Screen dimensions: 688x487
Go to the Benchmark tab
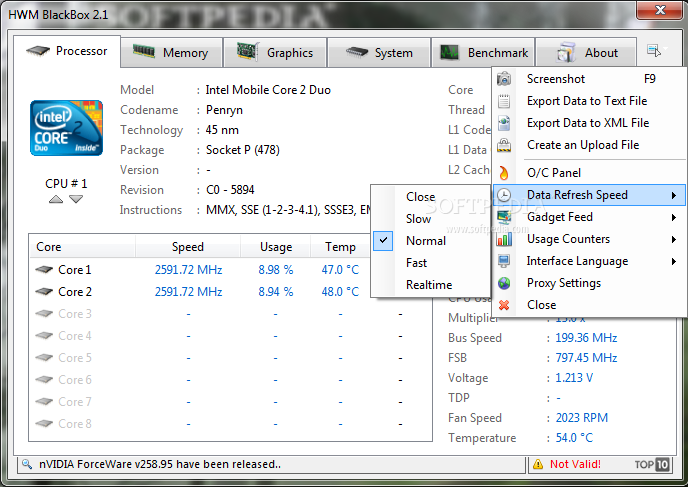coord(483,53)
